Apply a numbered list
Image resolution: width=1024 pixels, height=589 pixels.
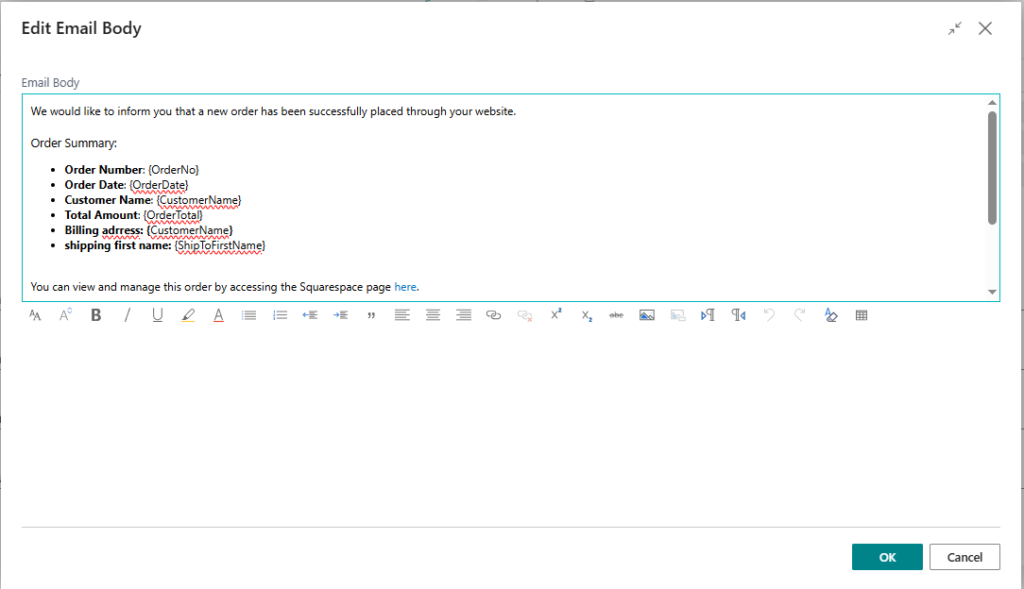coord(280,315)
